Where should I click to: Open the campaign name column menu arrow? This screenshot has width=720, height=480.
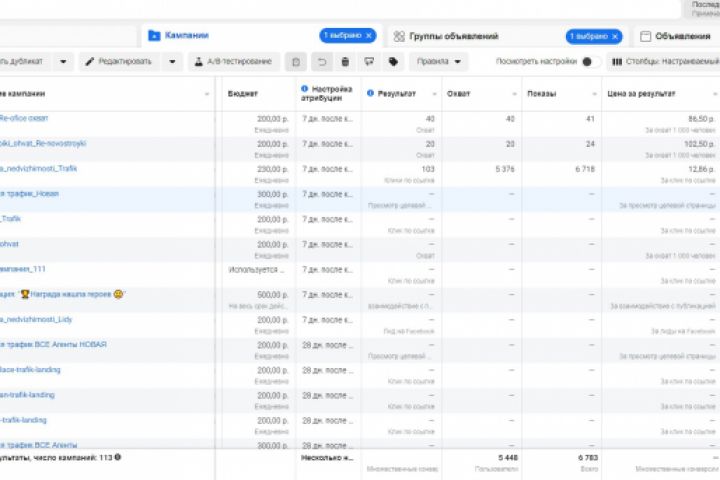207,94
